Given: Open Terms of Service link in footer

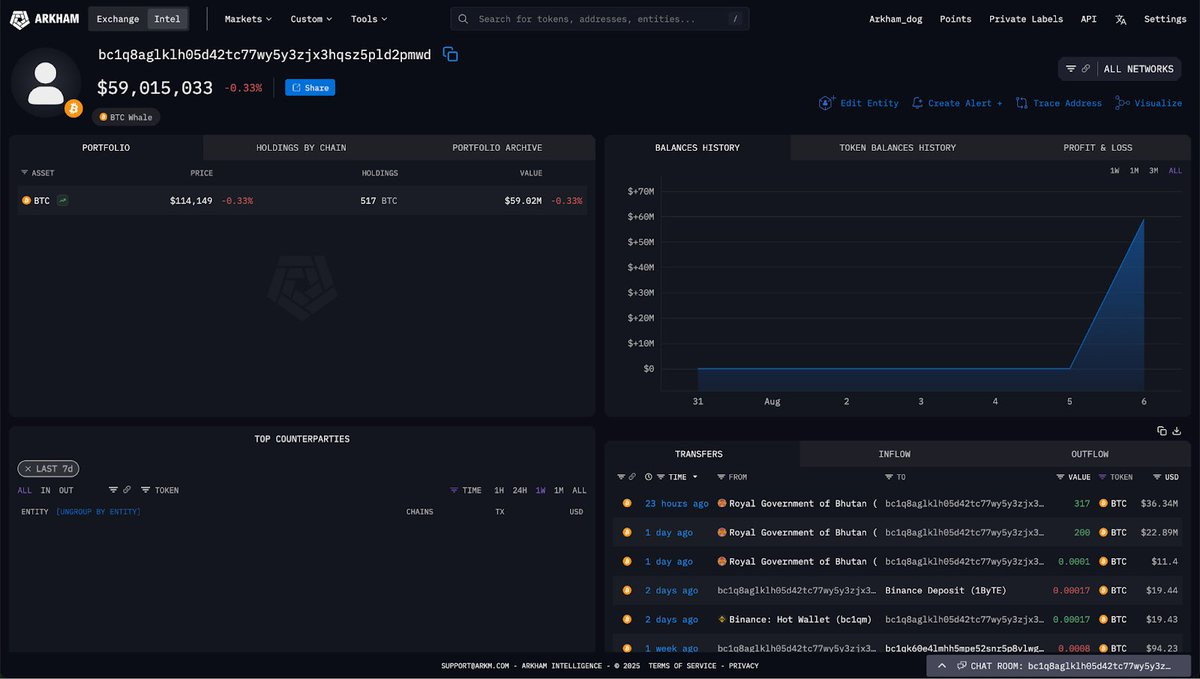Looking at the screenshot, I should click(x=682, y=666).
